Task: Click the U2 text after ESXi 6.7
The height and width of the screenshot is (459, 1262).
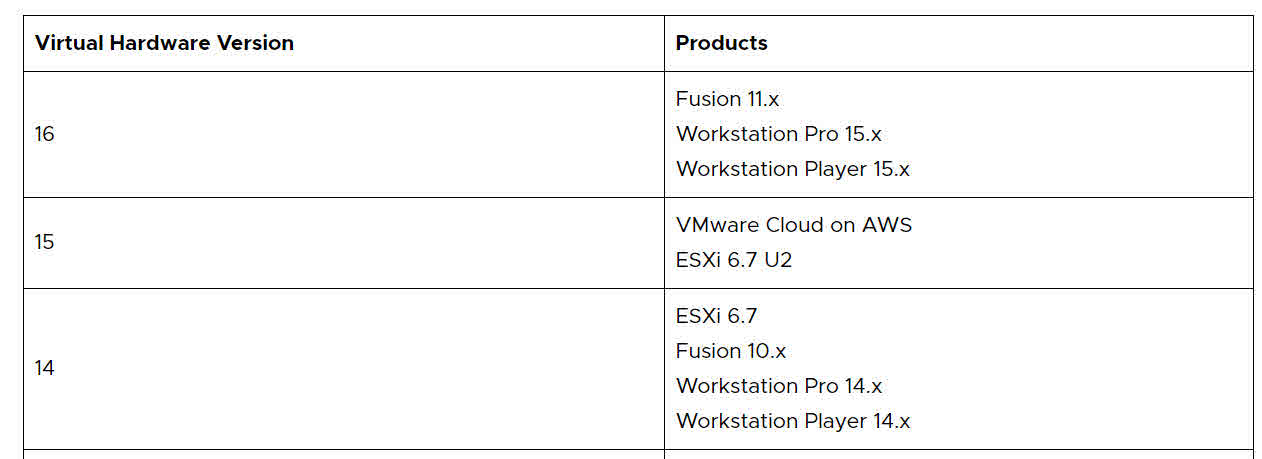Action: click(778, 260)
